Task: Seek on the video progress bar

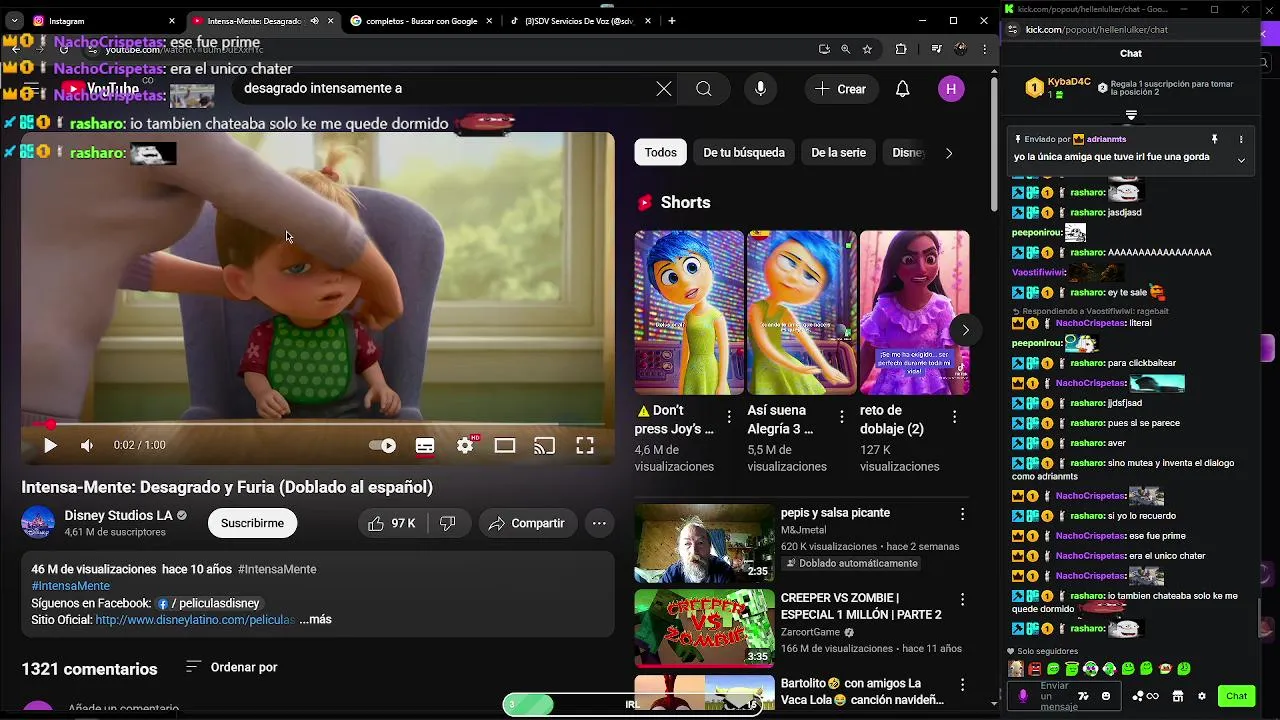Action: [318, 424]
